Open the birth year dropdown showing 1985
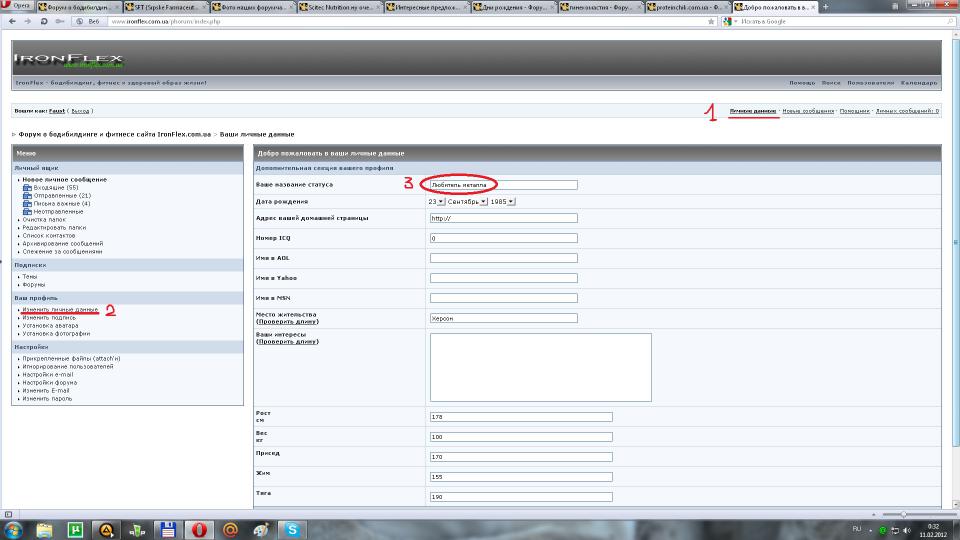Viewport: 960px width, 540px height. pyautogui.click(x=502, y=201)
